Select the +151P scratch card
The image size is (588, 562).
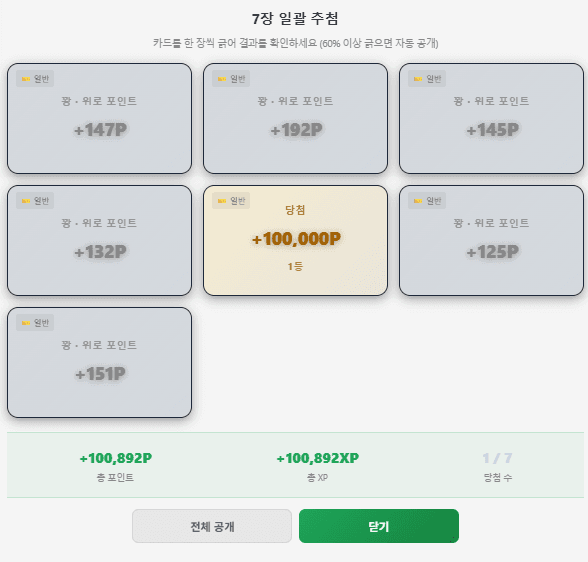pos(99,363)
